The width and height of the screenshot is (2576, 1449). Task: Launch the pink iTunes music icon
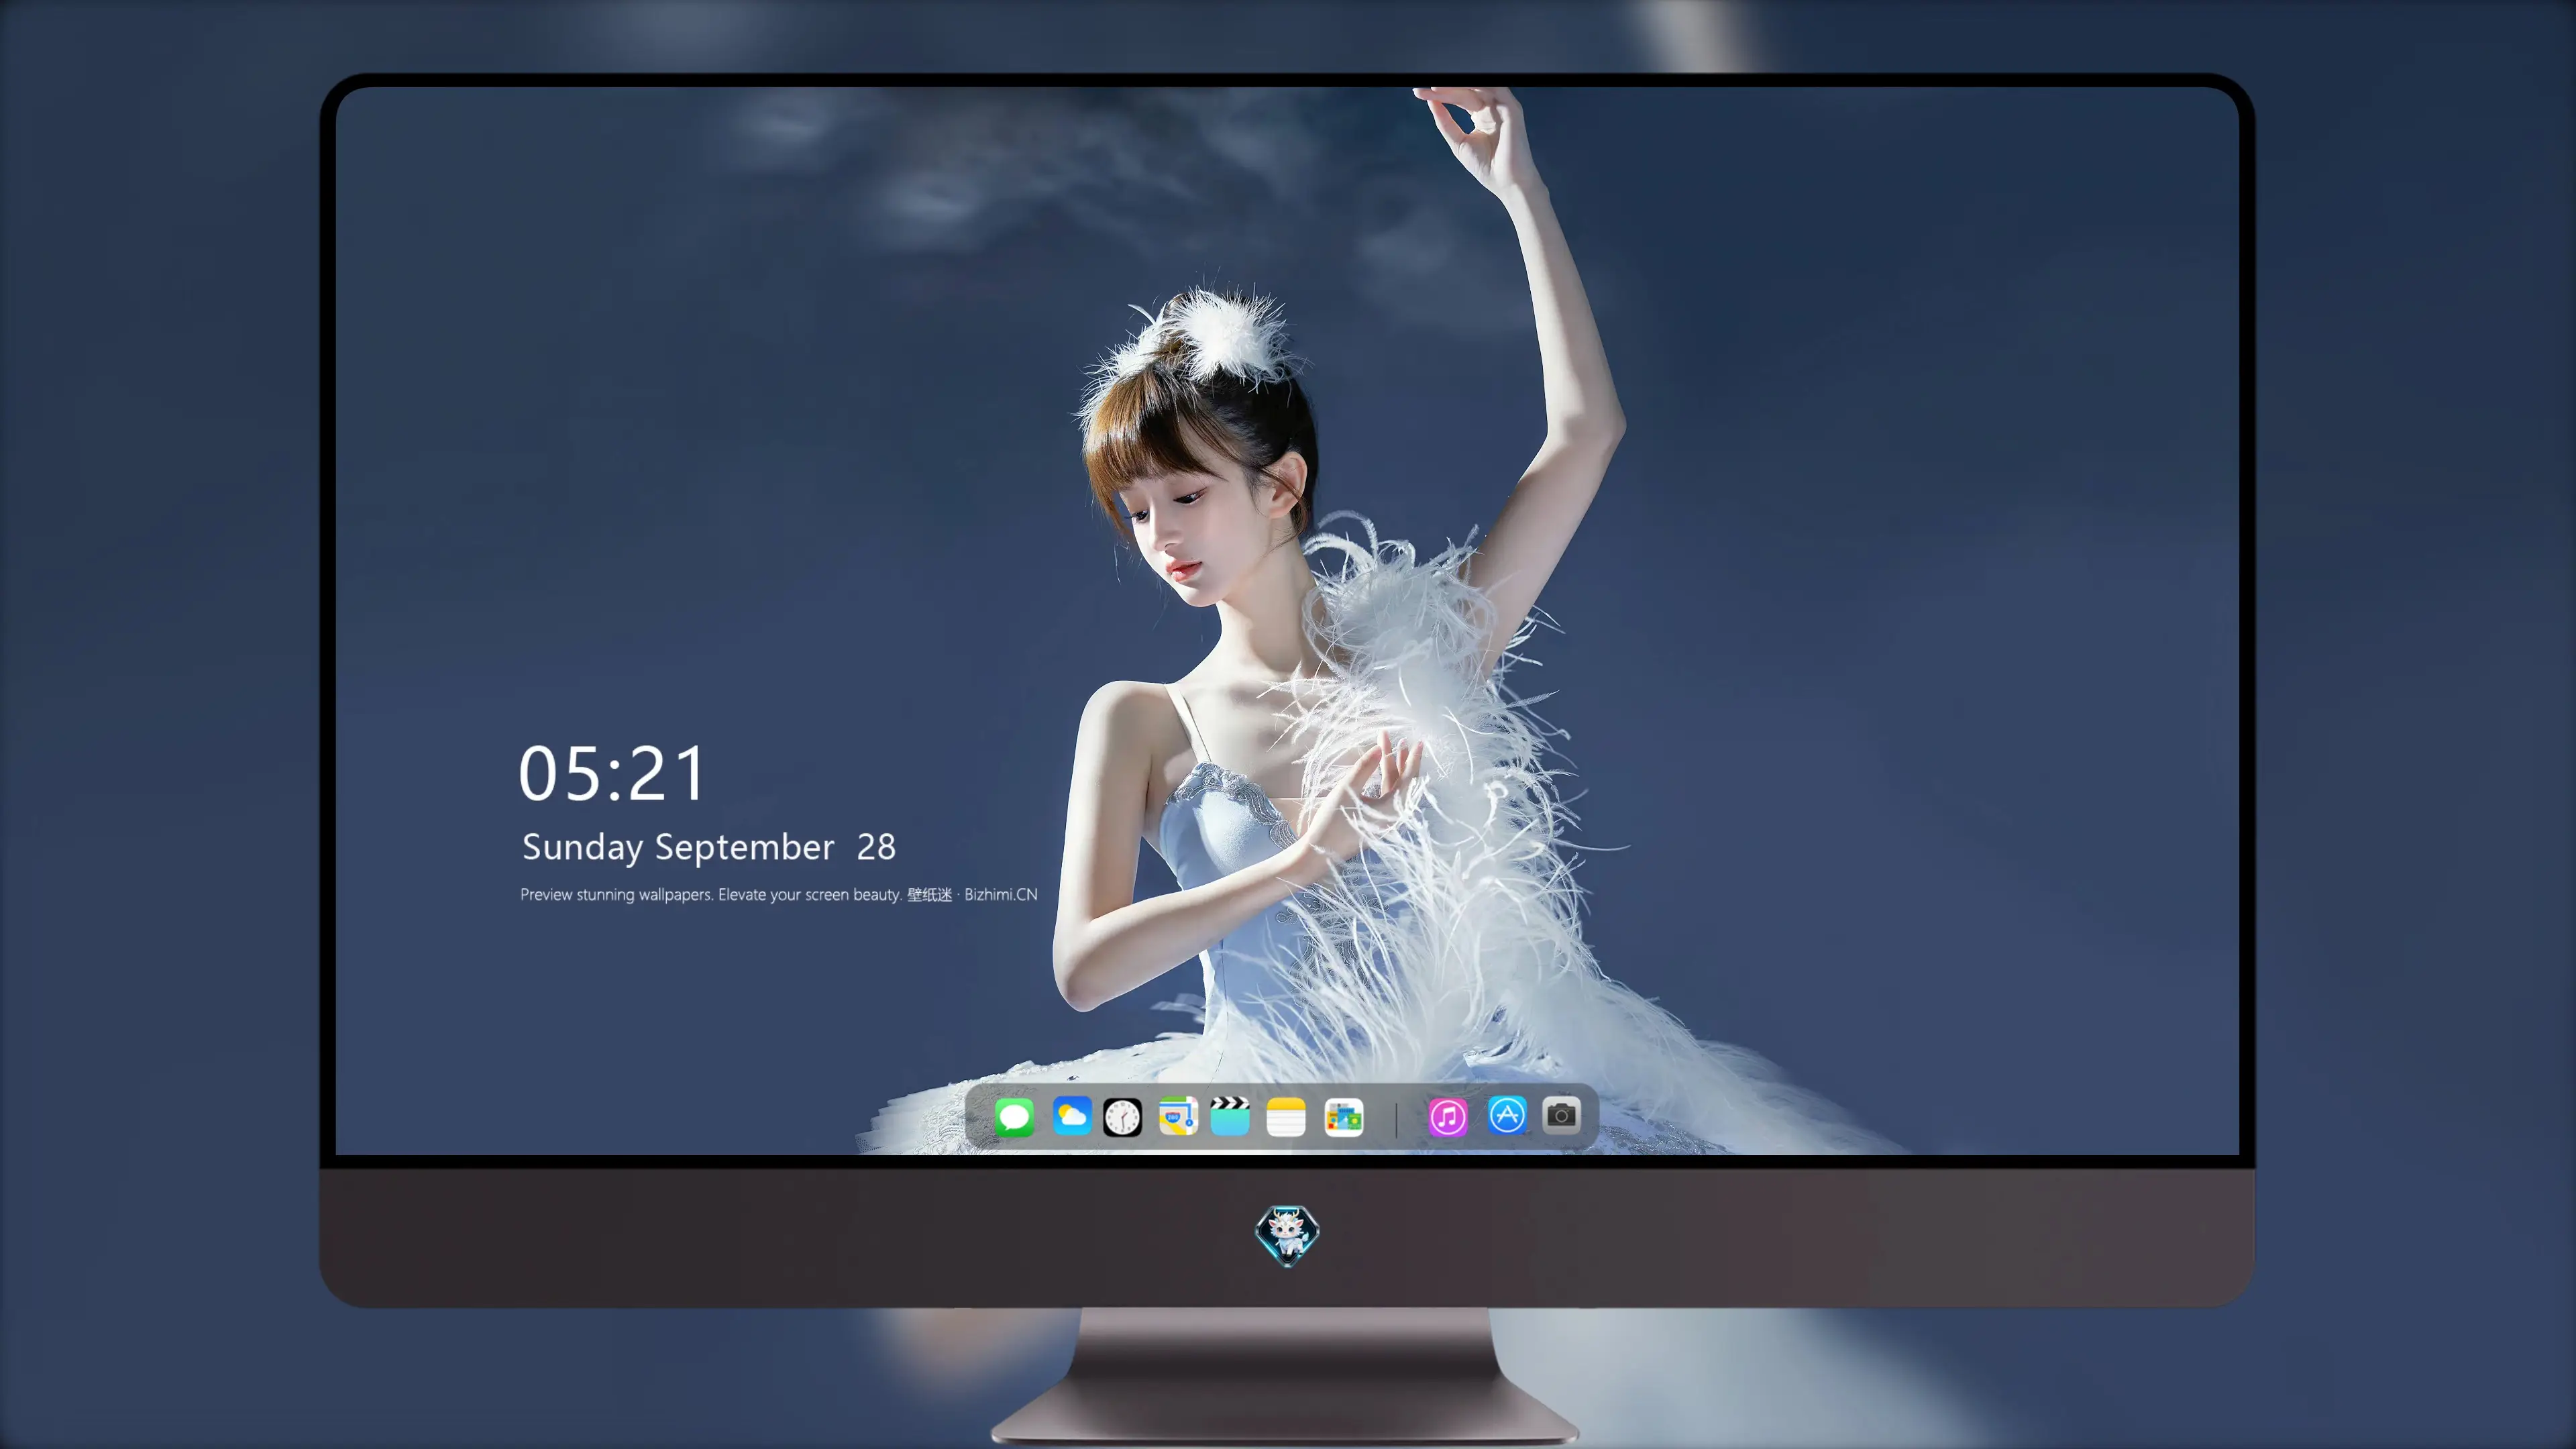point(1448,1117)
